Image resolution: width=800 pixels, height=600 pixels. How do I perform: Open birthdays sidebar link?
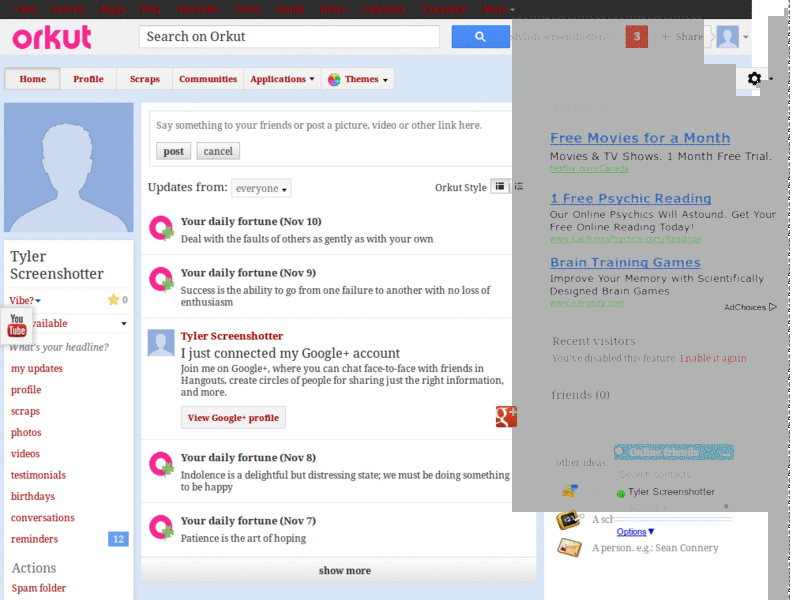point(33,496)
